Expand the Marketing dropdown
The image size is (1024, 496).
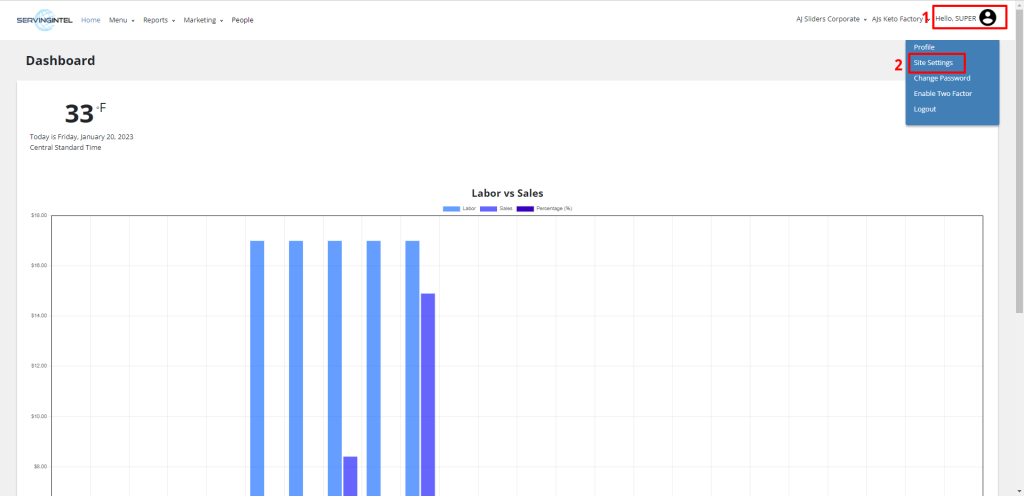203,20
